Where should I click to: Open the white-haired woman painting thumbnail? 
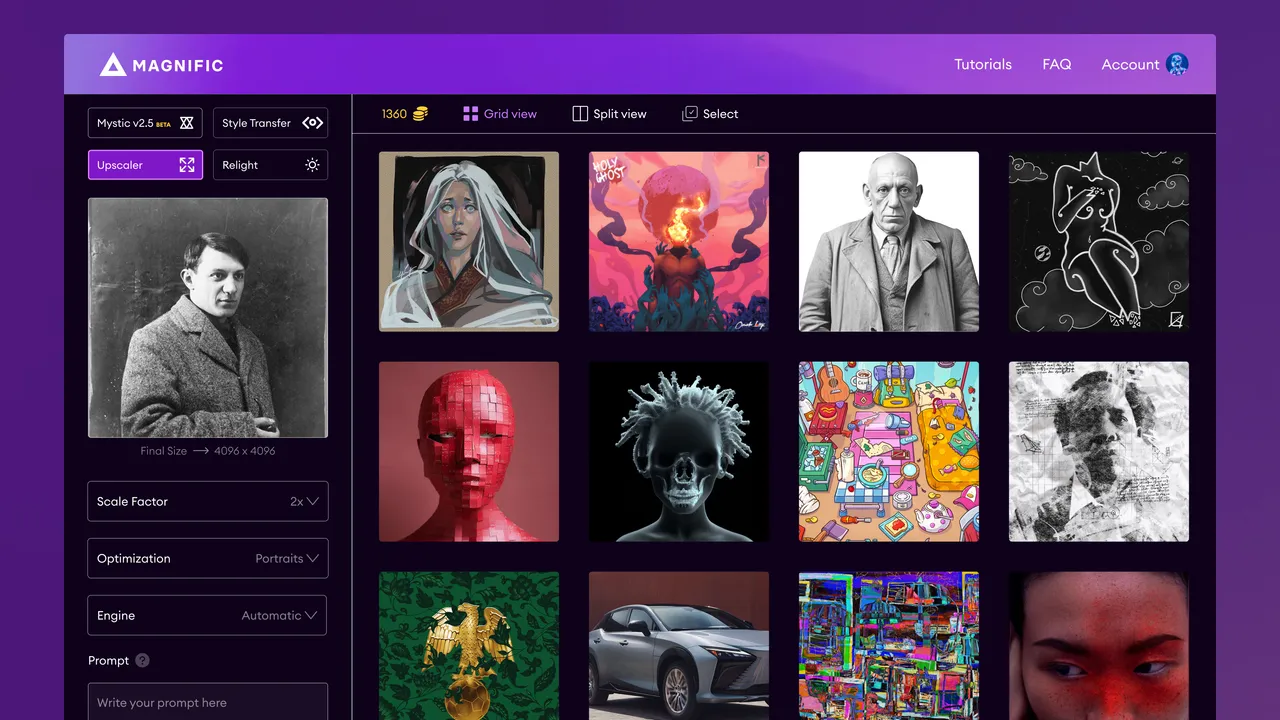[x=469, y=241]
